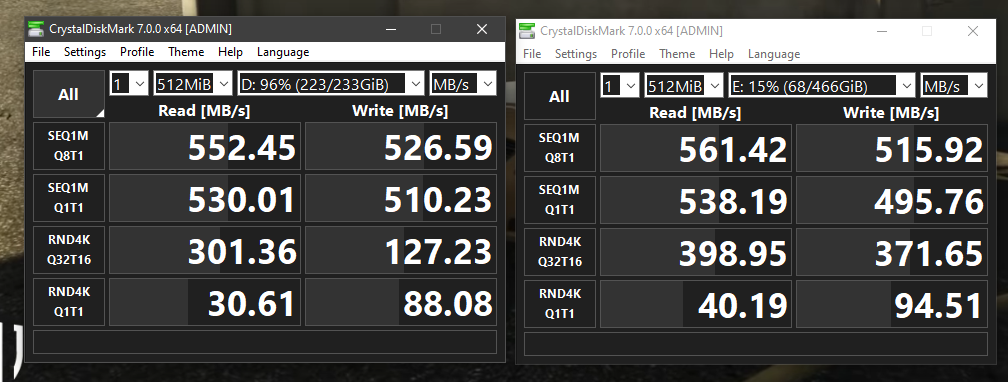Click Read [MB/s] header in left window
The height and width of the screenshot is (382, 1008).
tap(204, 111)
